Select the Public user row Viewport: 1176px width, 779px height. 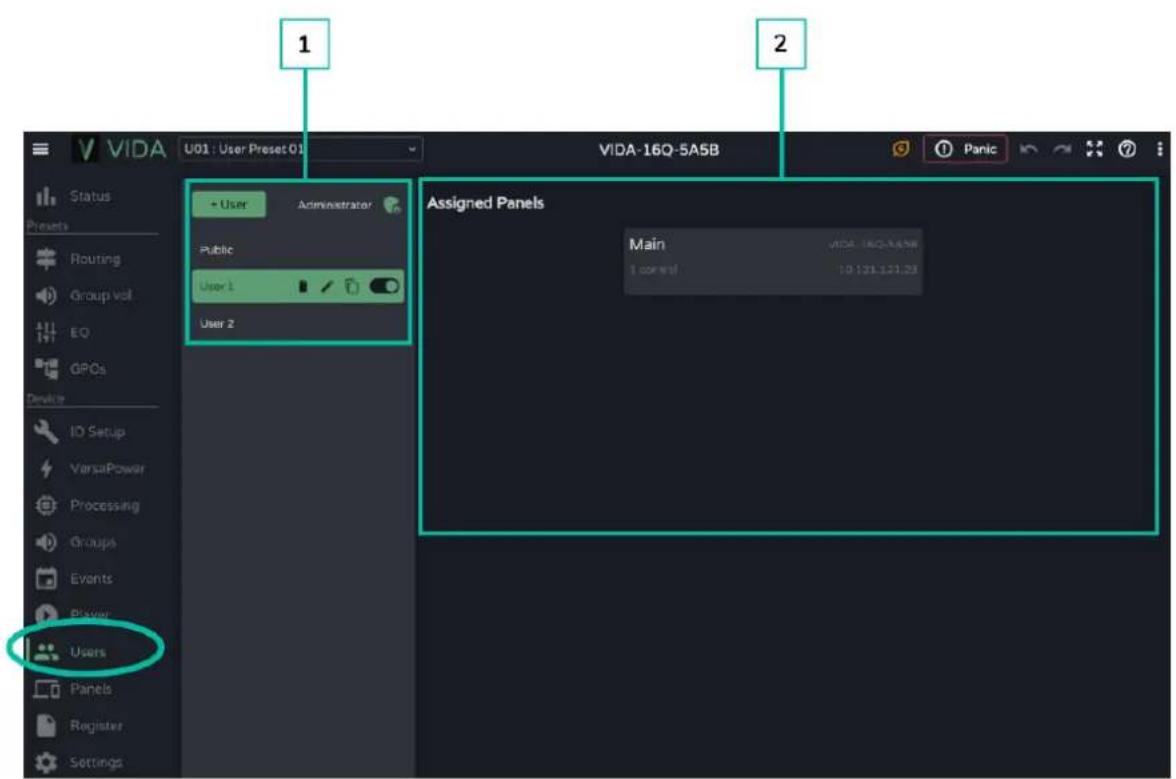pos(298,250)
